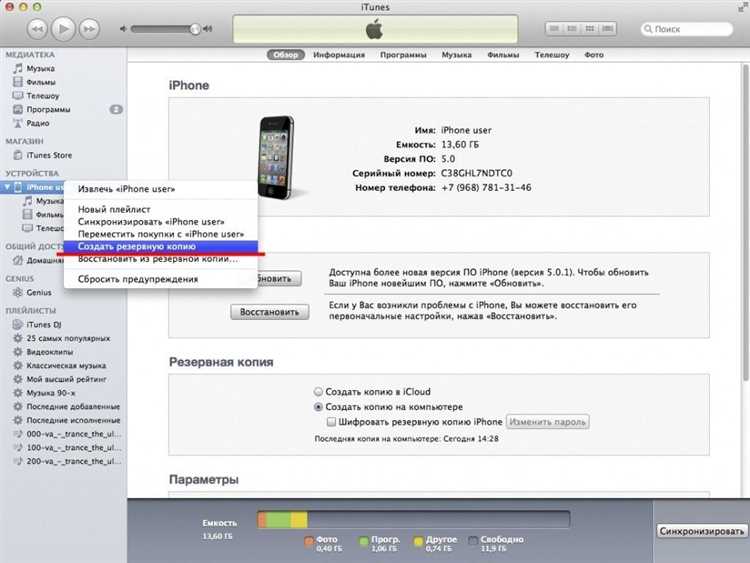Click the Rewind (previous track) button
Screen dimensions: 750x563
(x=37, y=28)
